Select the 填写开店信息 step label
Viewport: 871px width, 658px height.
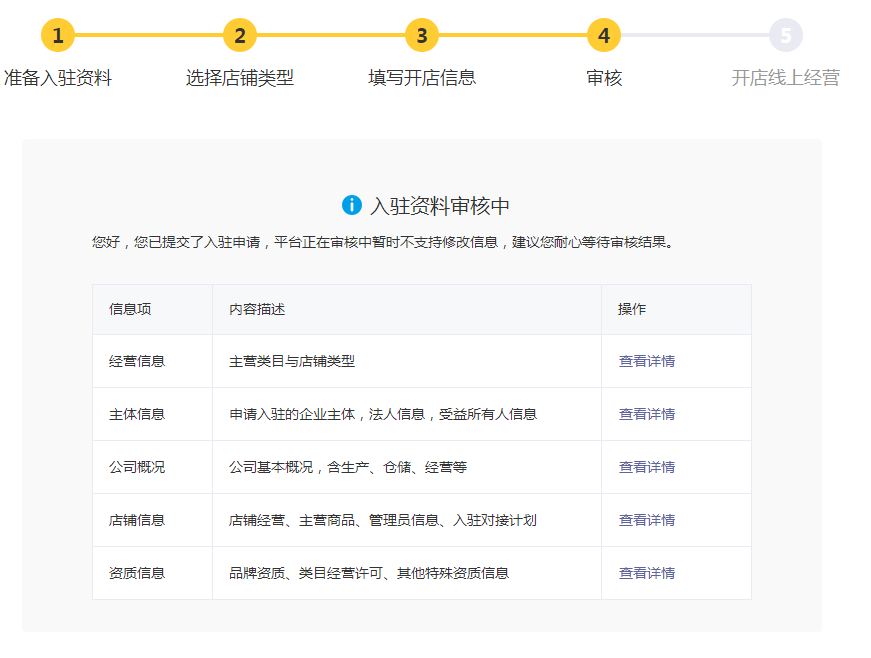pyautogui.click(x=422, y=78)
